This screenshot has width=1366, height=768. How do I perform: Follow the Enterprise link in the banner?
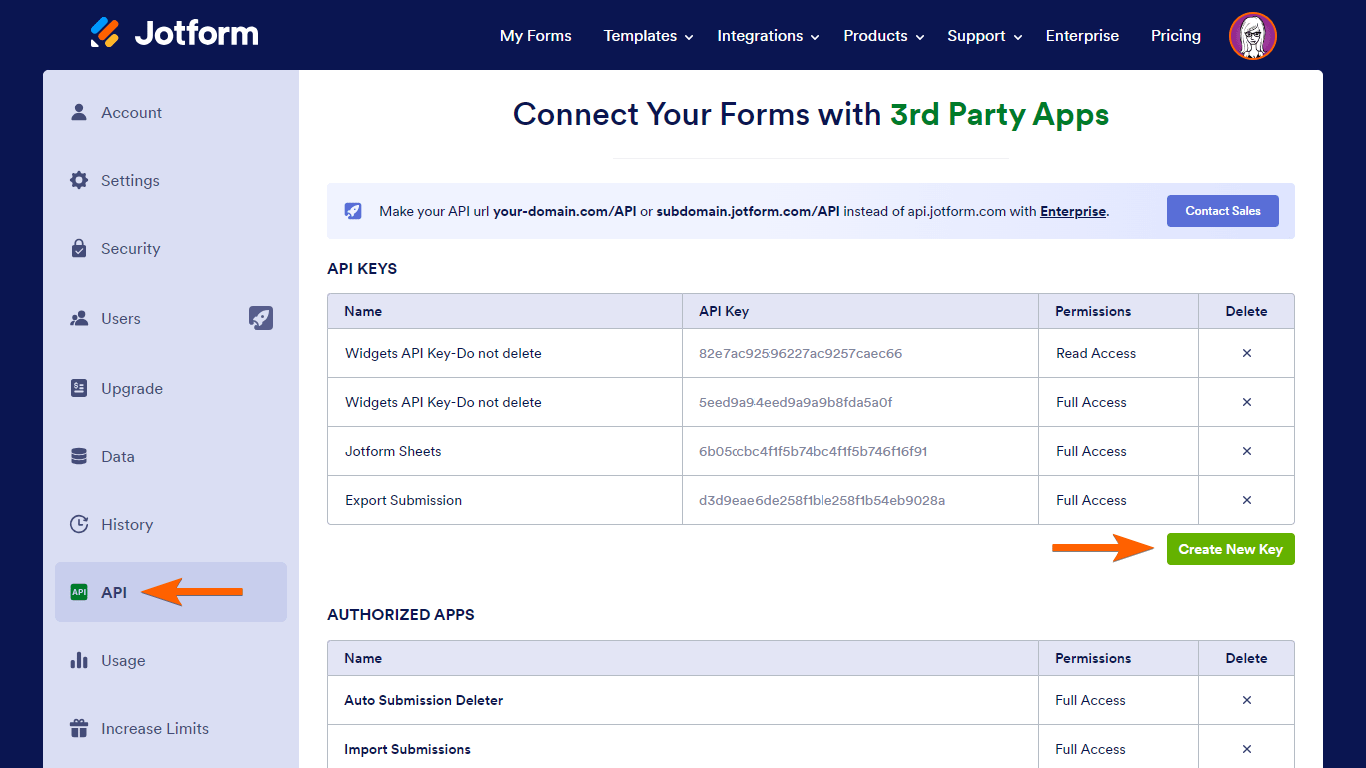(1073, 211)
